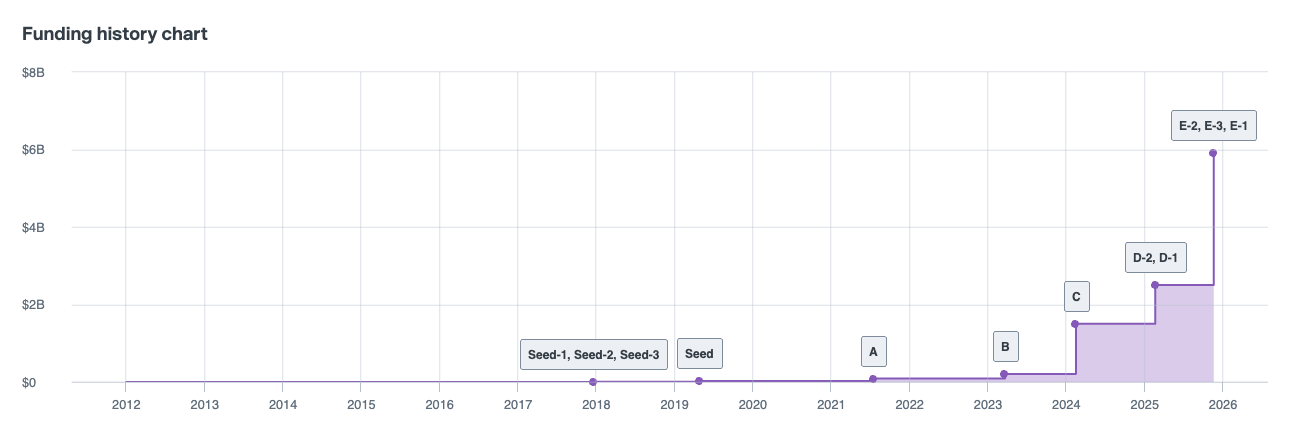Select the Seed round label box
Viewport: 1289px width, 433px height.
699,354
